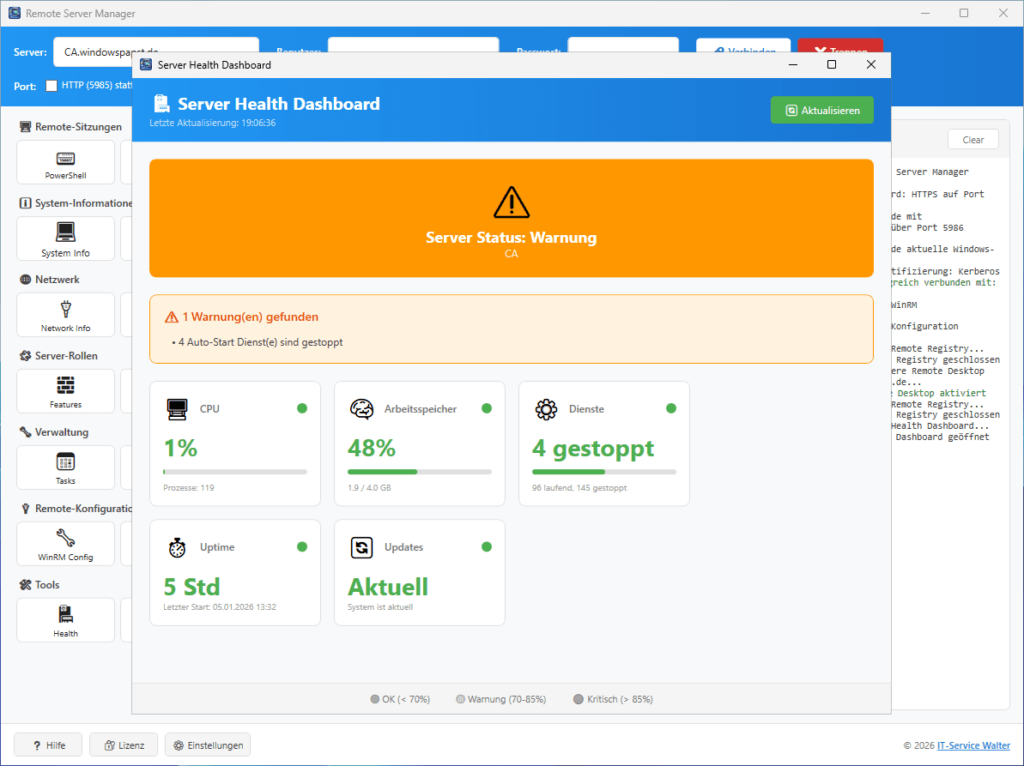Select the Health tool in Tools section

tap(64, 619)
